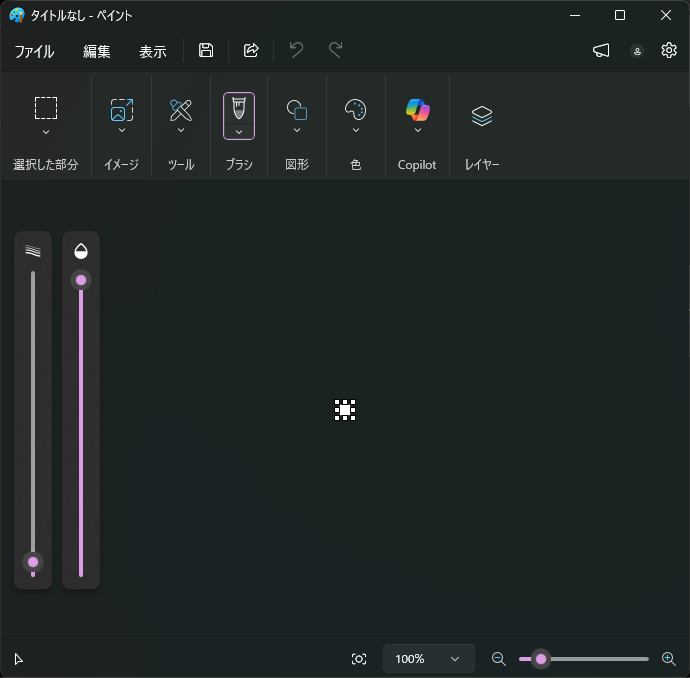Open Paint settings gear icon
This screenshot has width=690, height=678.
669,51
